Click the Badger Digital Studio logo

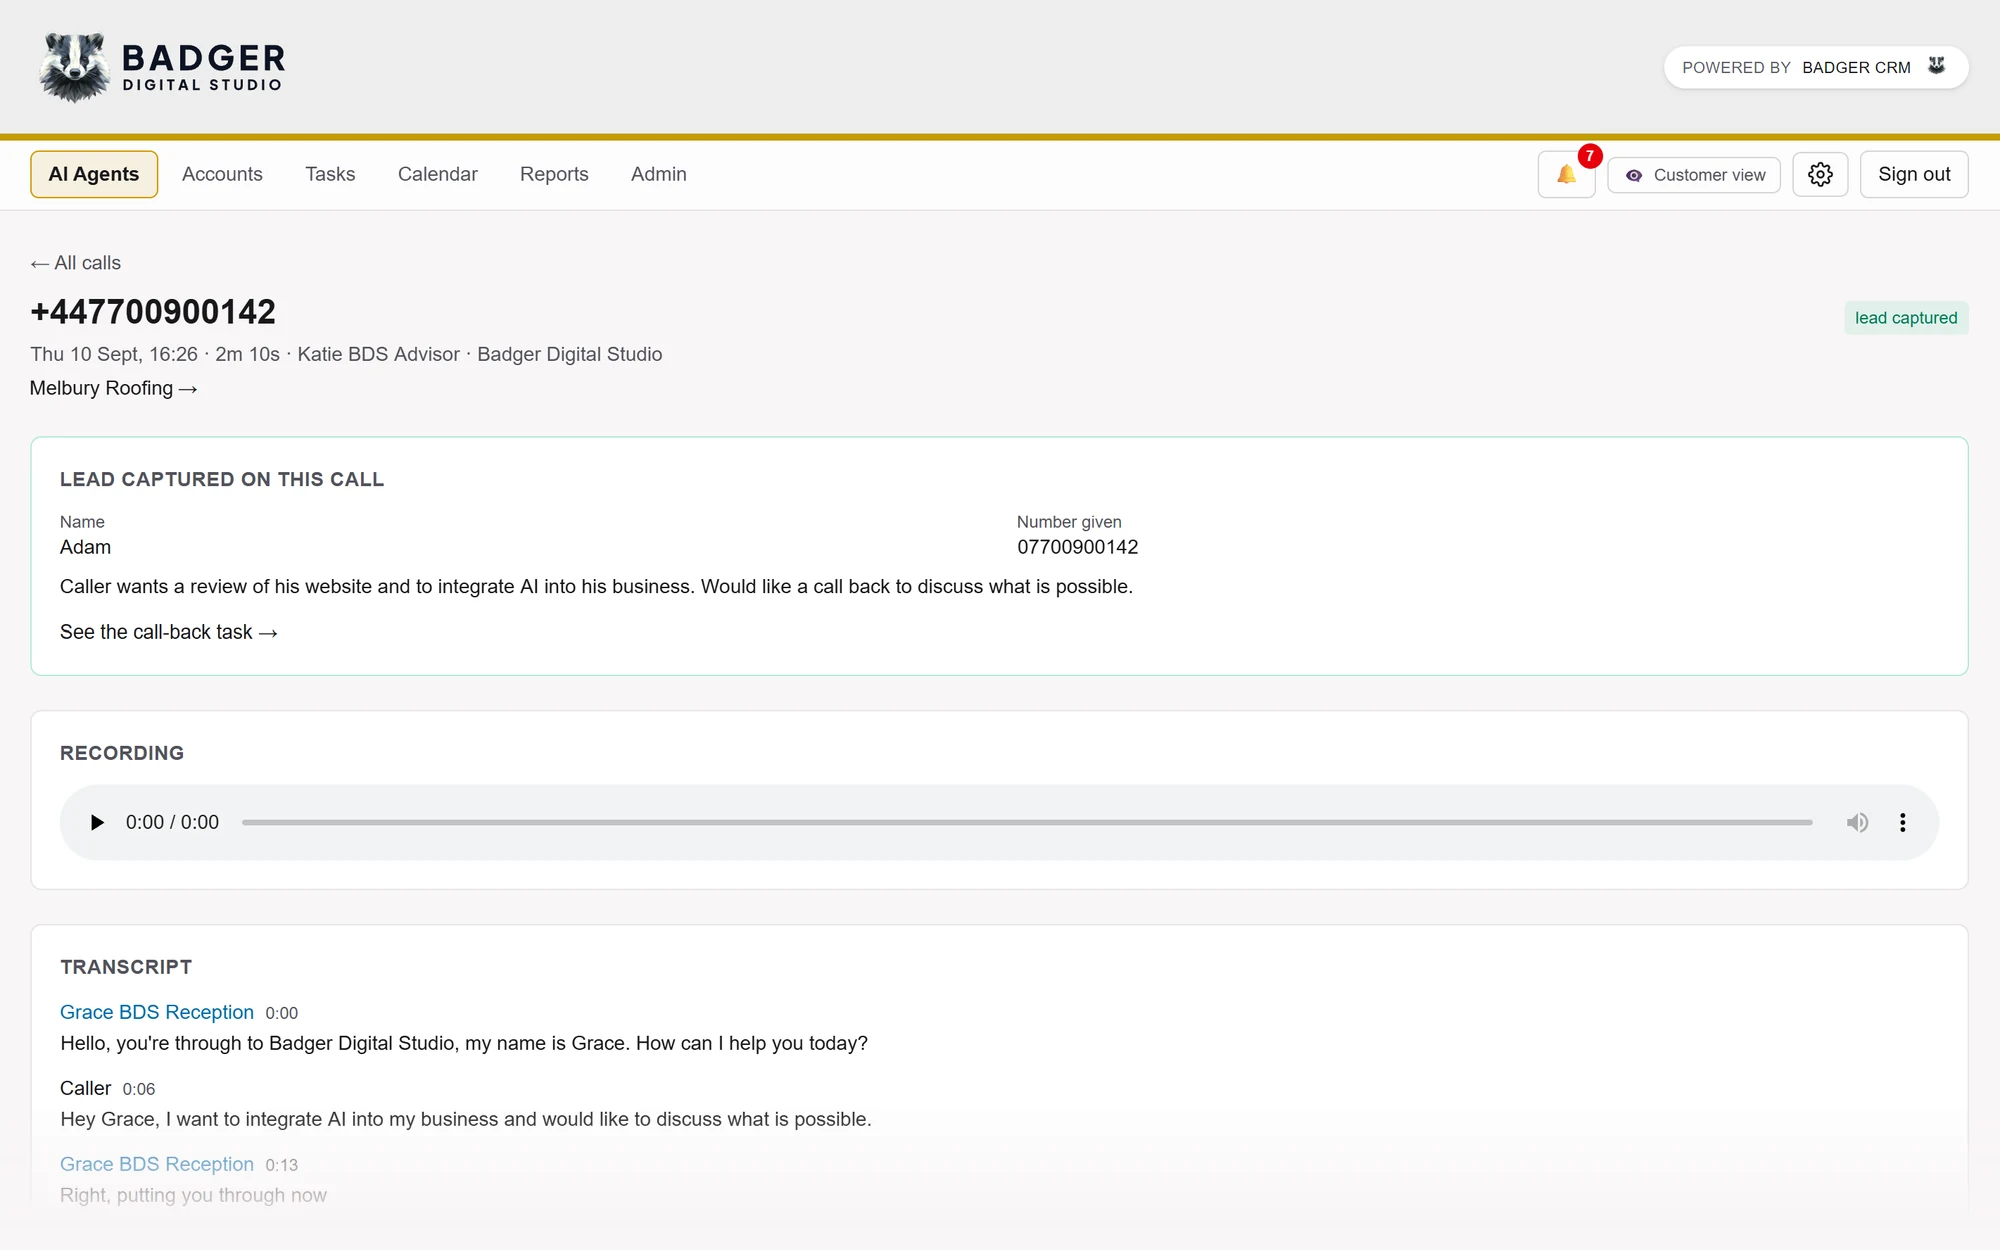(162, 67)
